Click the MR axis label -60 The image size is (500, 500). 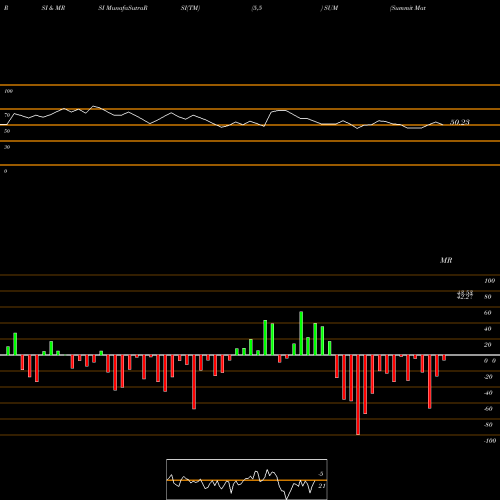pyautogui.click(x=488, y=409)
